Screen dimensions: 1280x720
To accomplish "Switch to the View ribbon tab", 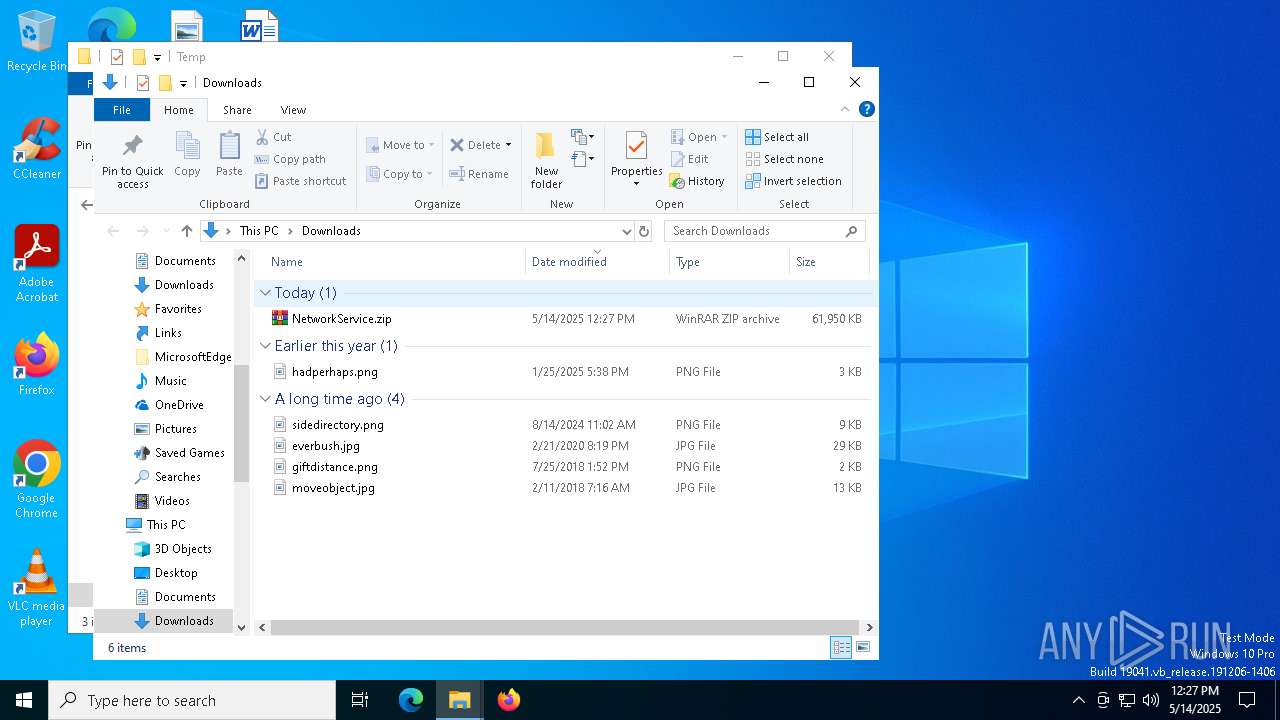I will 293,110.
